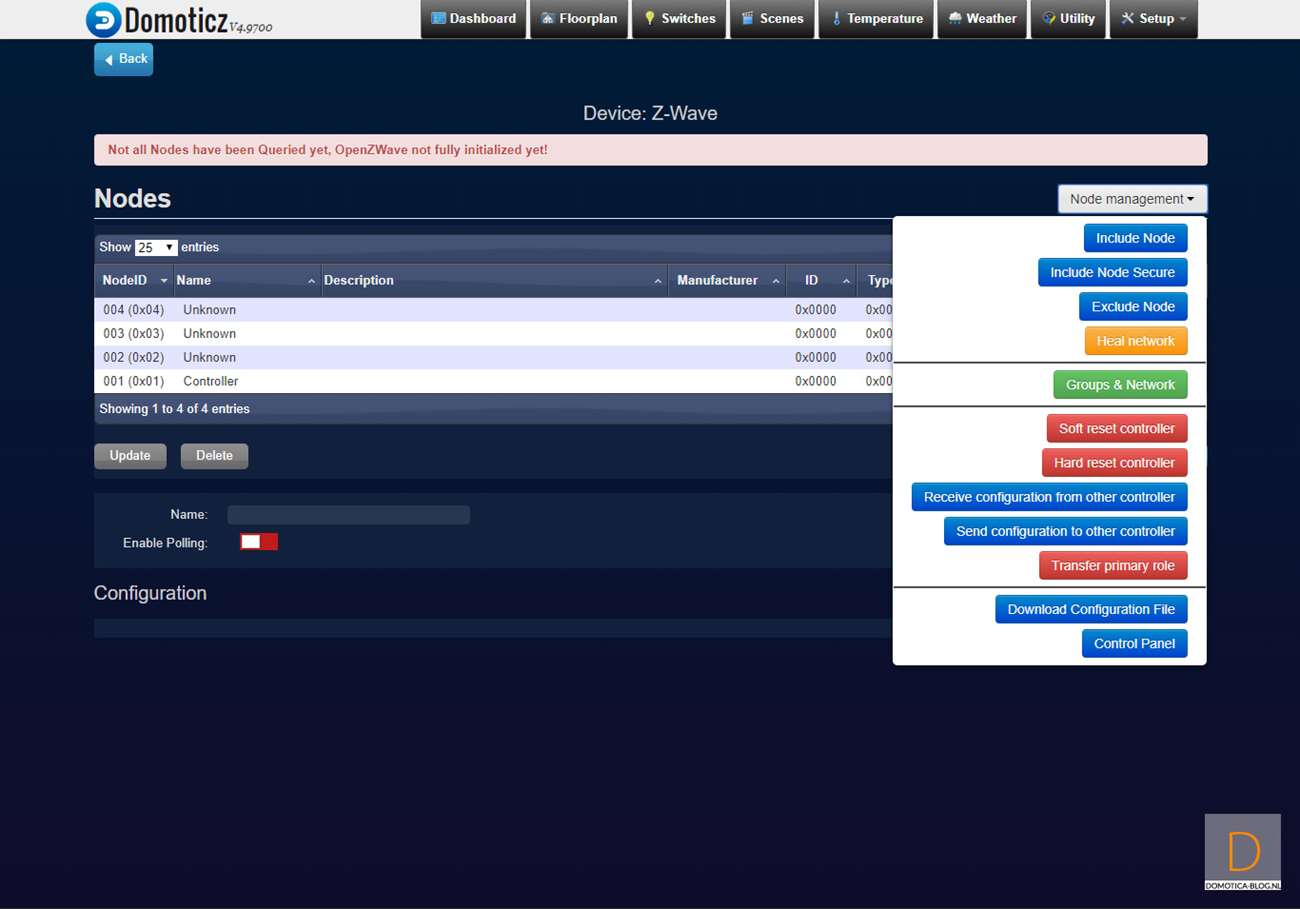
Task: Select Exclude Node
Action: click(1133, 306)
